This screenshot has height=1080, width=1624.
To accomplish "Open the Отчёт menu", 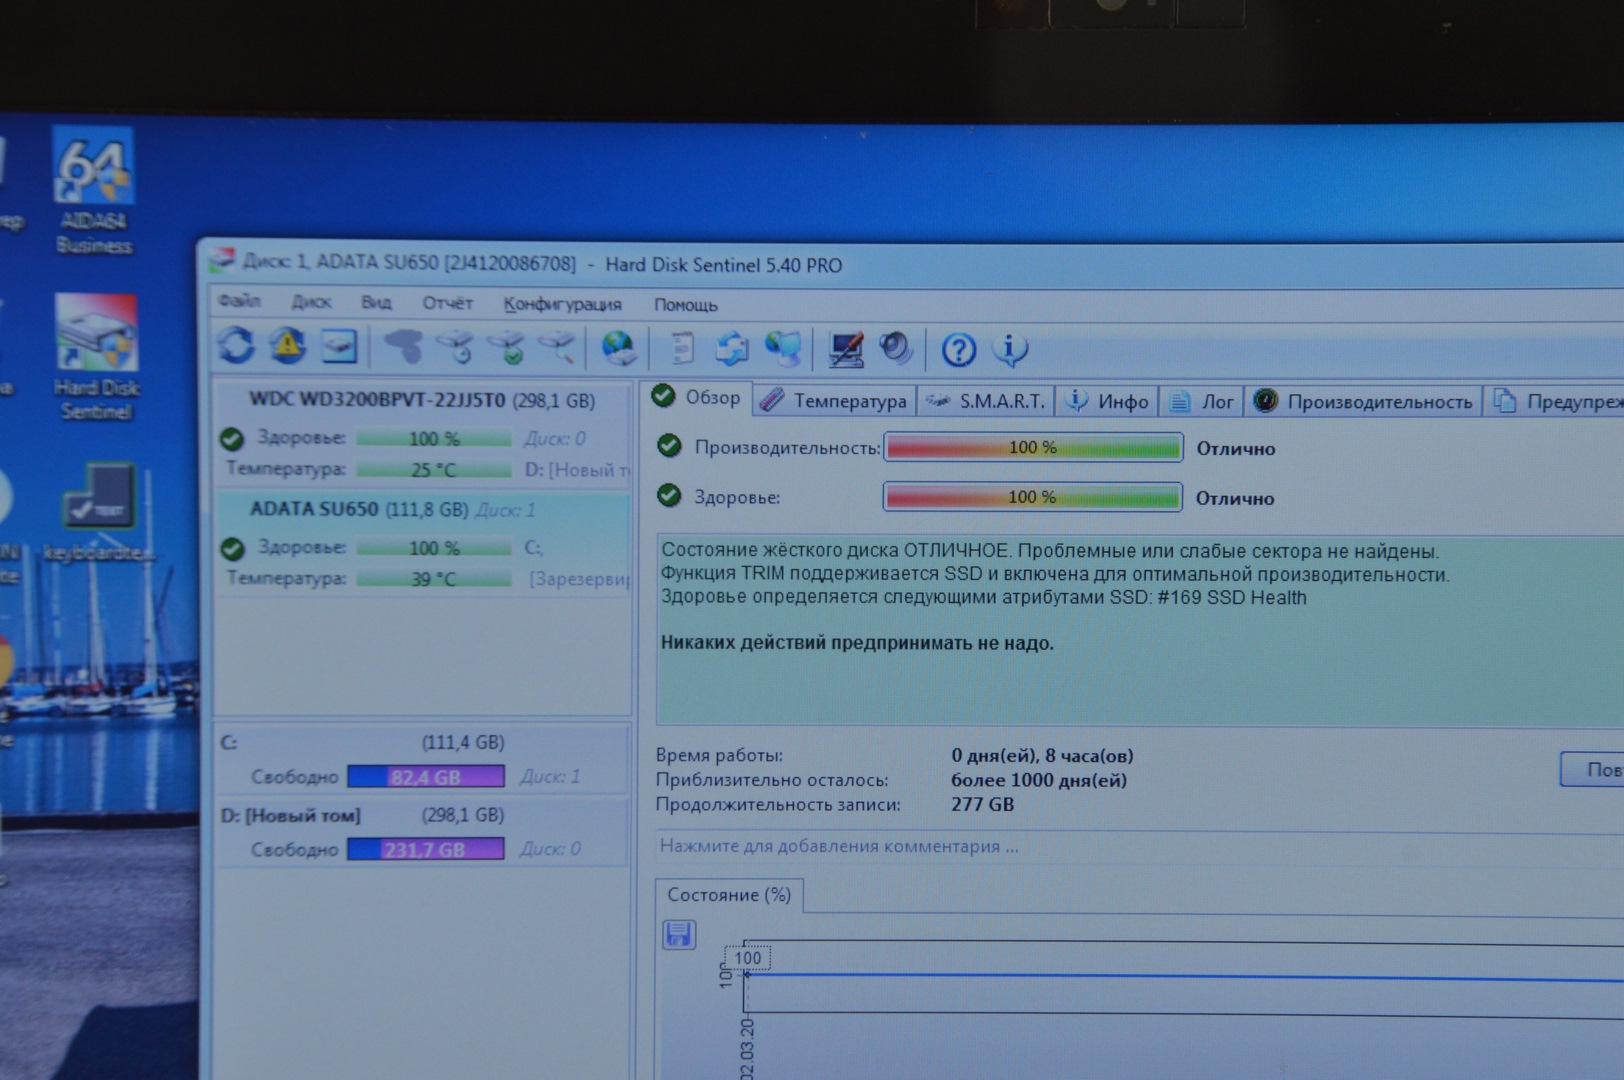I will click(447, 303).
